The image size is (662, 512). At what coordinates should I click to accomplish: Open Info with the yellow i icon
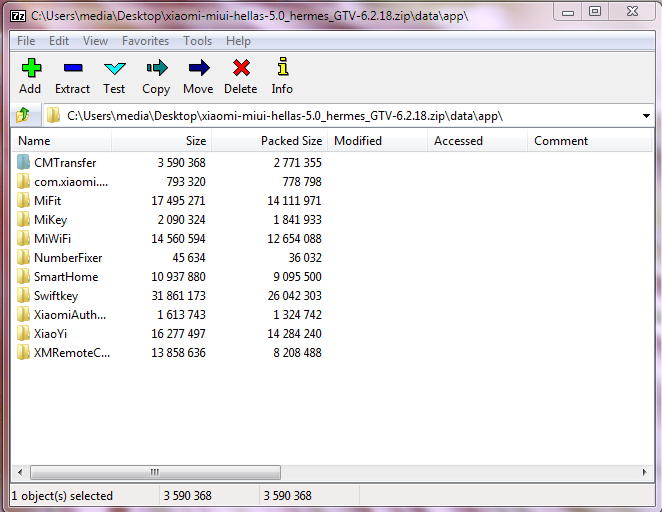(282, 67)
